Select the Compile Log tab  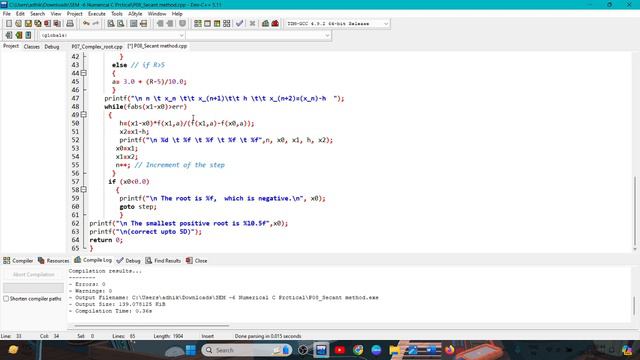point(93,260)
